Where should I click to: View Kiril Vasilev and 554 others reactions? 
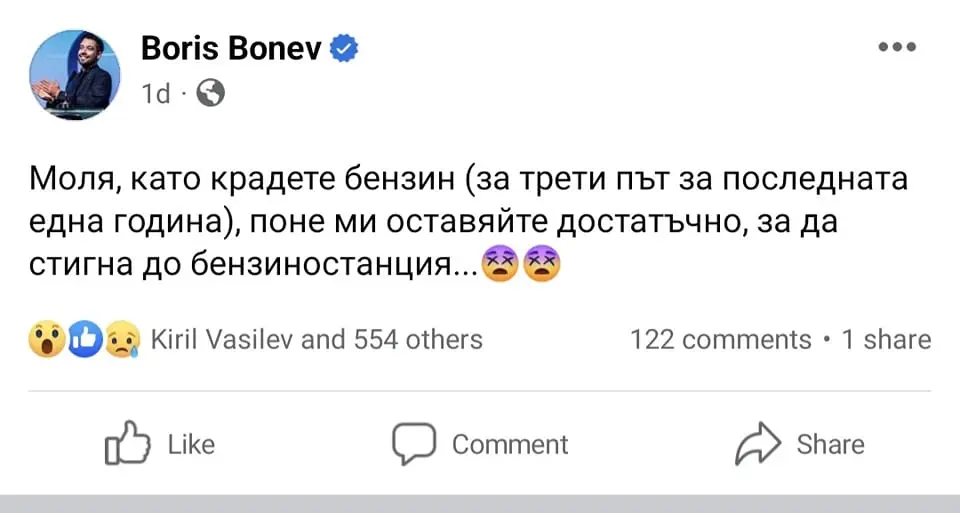coord(316,340)
